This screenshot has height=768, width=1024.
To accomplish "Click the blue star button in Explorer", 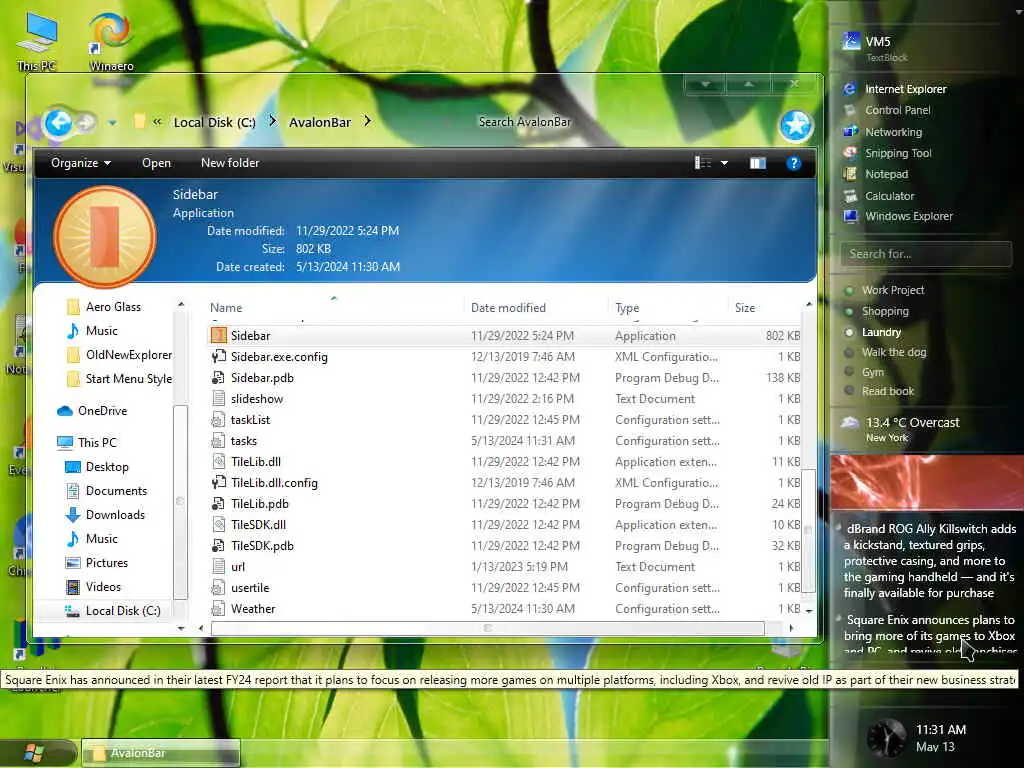I will (795, 125).
